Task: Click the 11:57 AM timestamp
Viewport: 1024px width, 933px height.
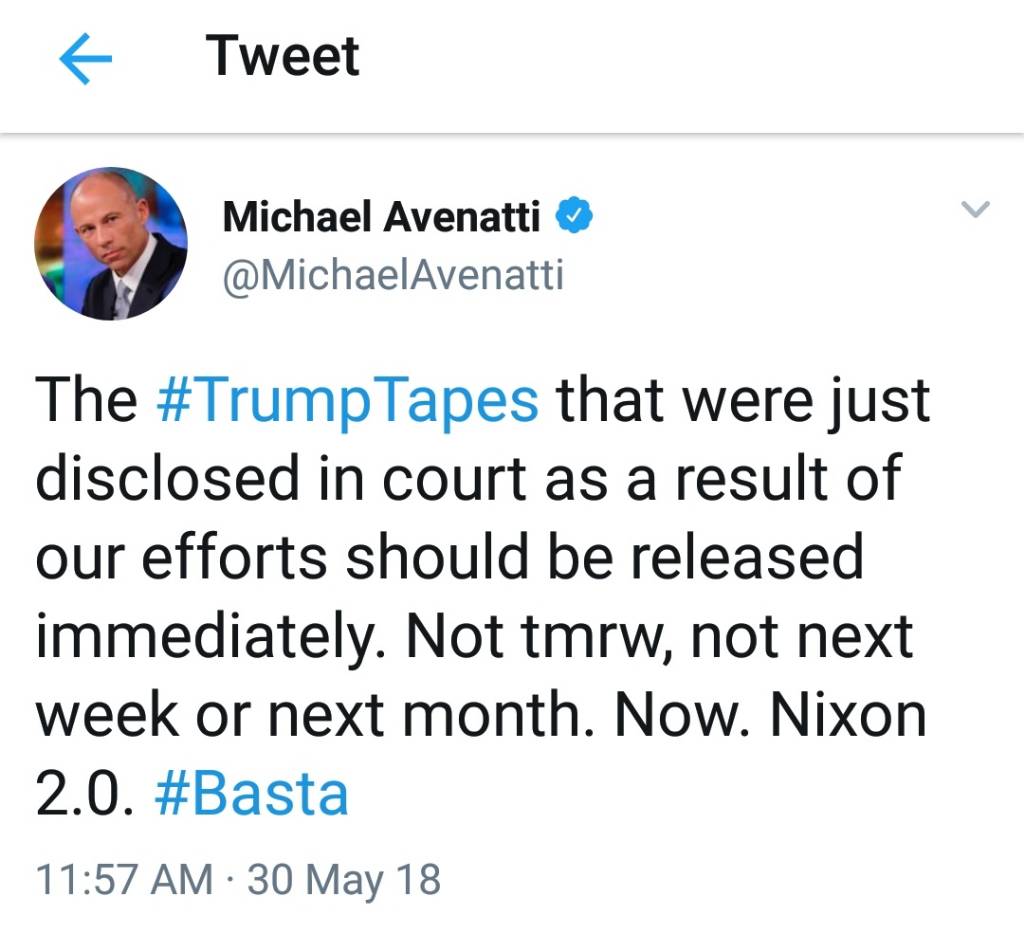Action: 125,879
